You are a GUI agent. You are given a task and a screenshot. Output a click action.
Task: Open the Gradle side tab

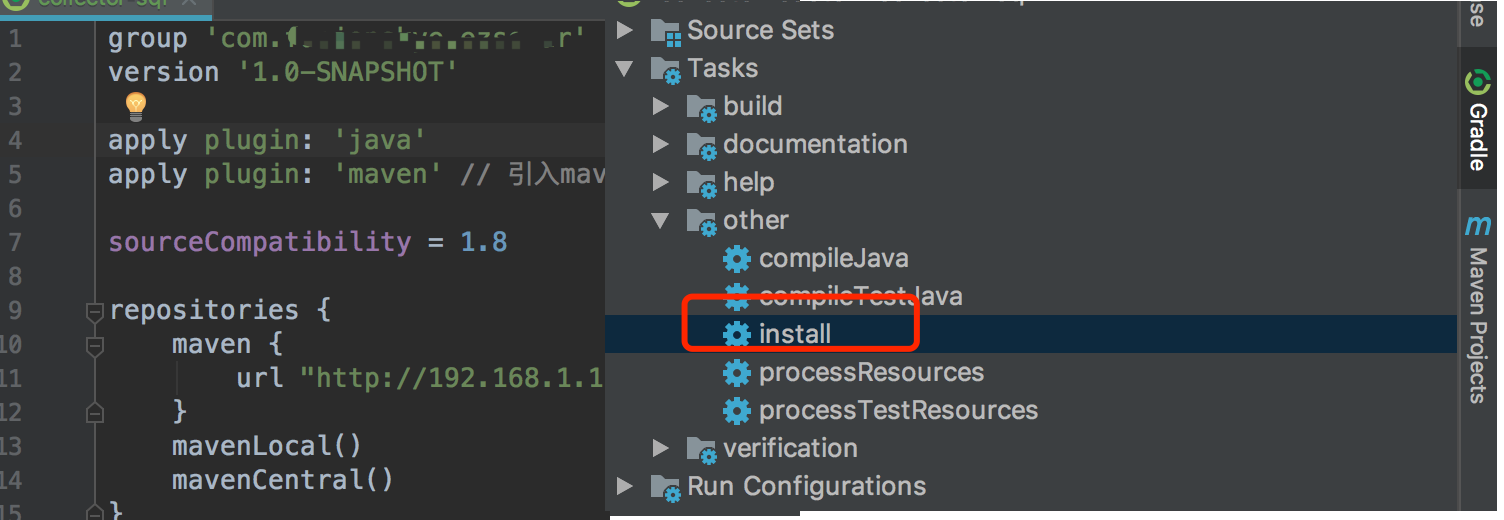[1477, 118]
